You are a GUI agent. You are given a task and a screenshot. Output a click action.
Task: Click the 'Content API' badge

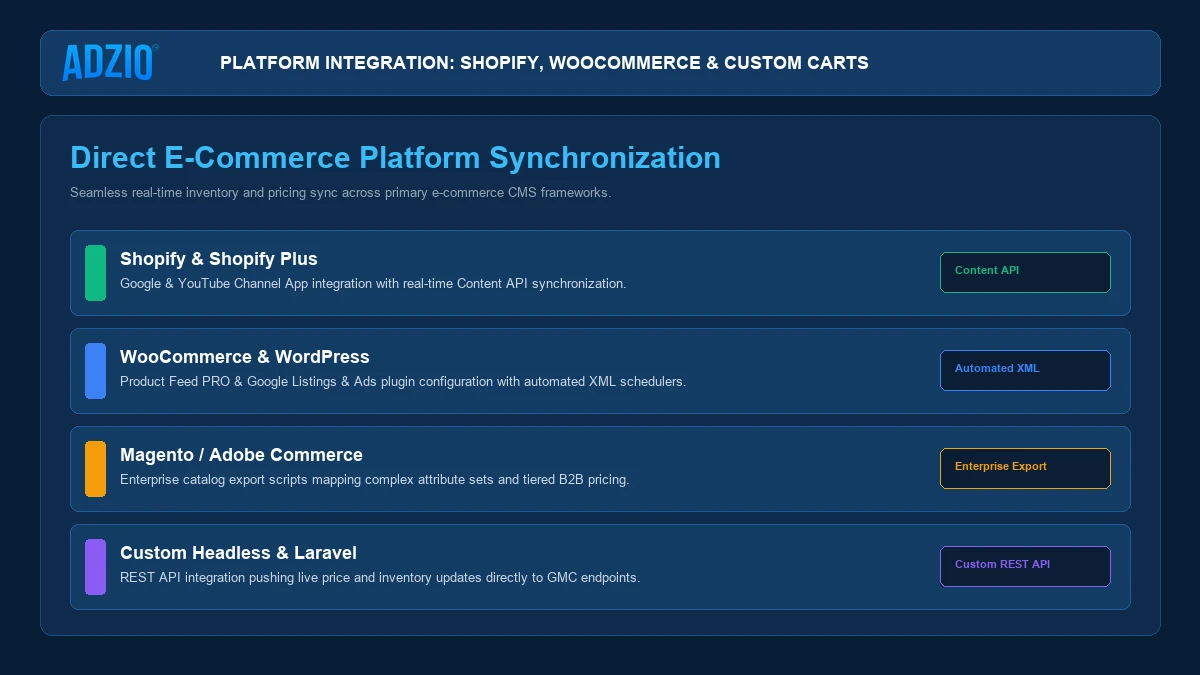tap(1025, 272)
